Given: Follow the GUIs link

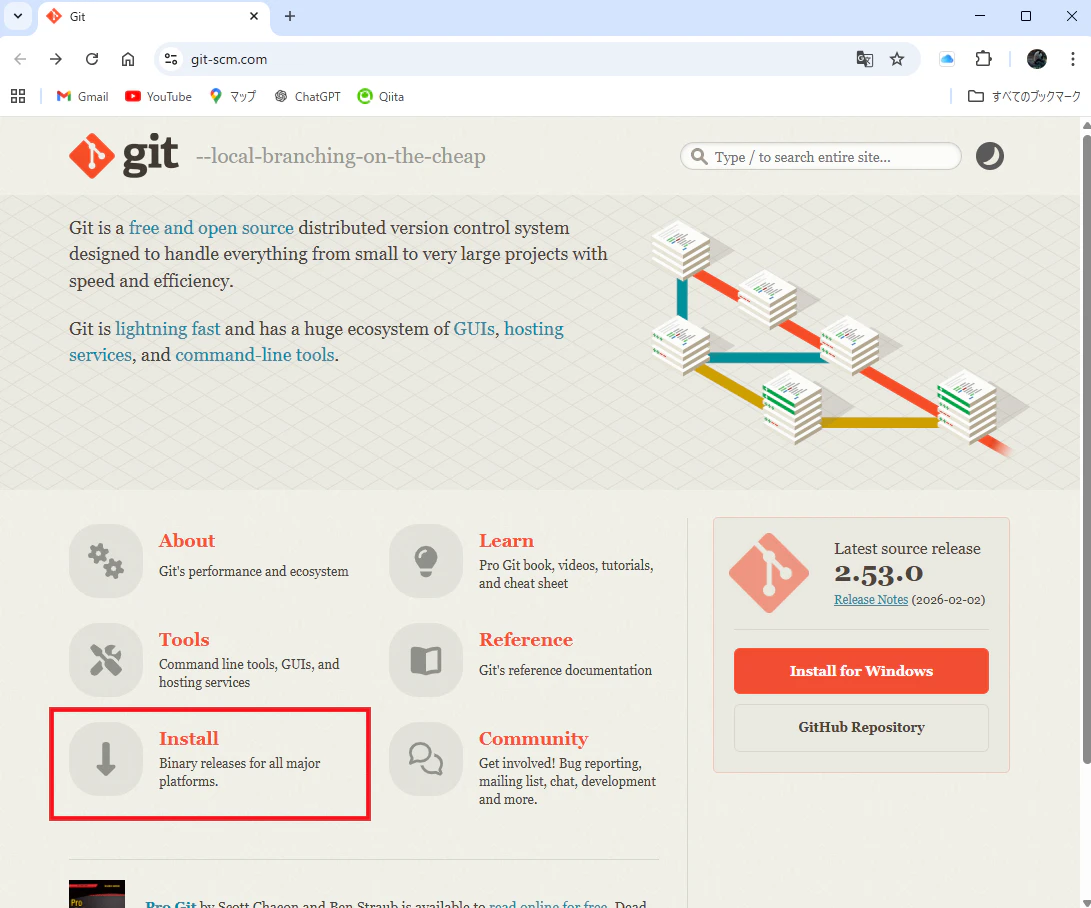Looking at the screenshot, I should click(x=474, y=328).
